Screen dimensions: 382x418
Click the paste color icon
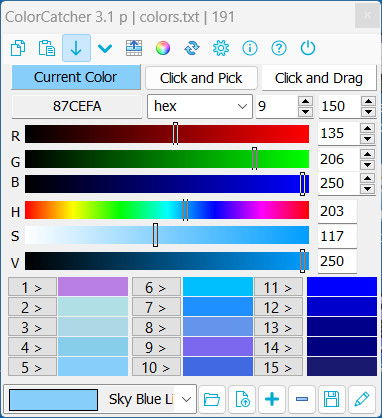pyautogui.click(x=47, y=48)
